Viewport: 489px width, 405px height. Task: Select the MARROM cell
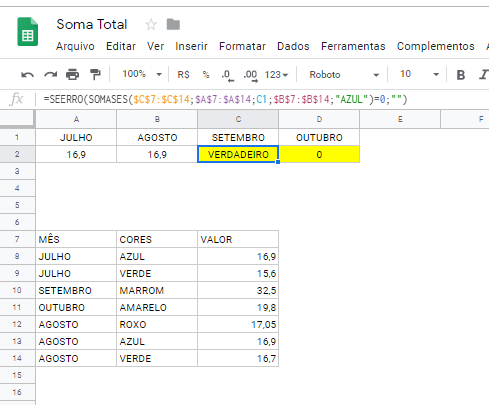pos(157,290)
